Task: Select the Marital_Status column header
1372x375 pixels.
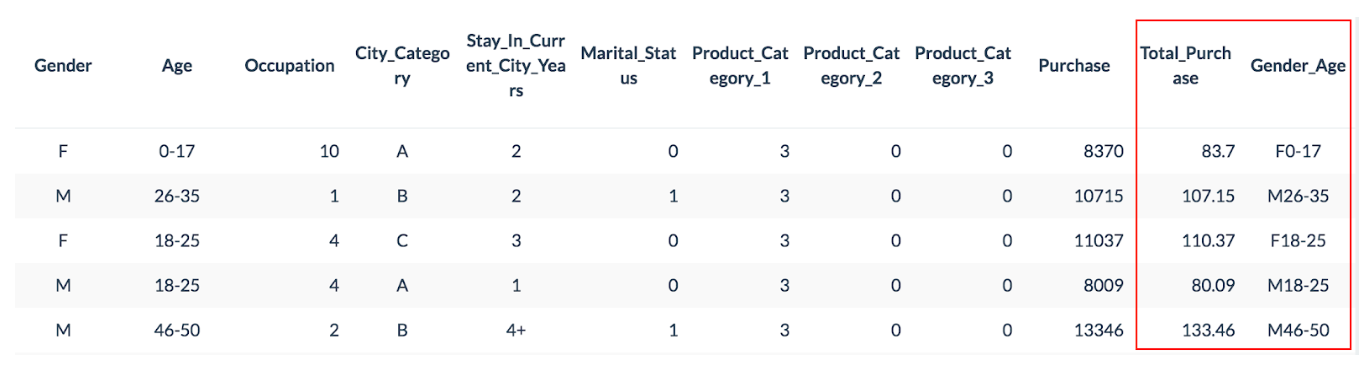Action: (x=628, y=66)
